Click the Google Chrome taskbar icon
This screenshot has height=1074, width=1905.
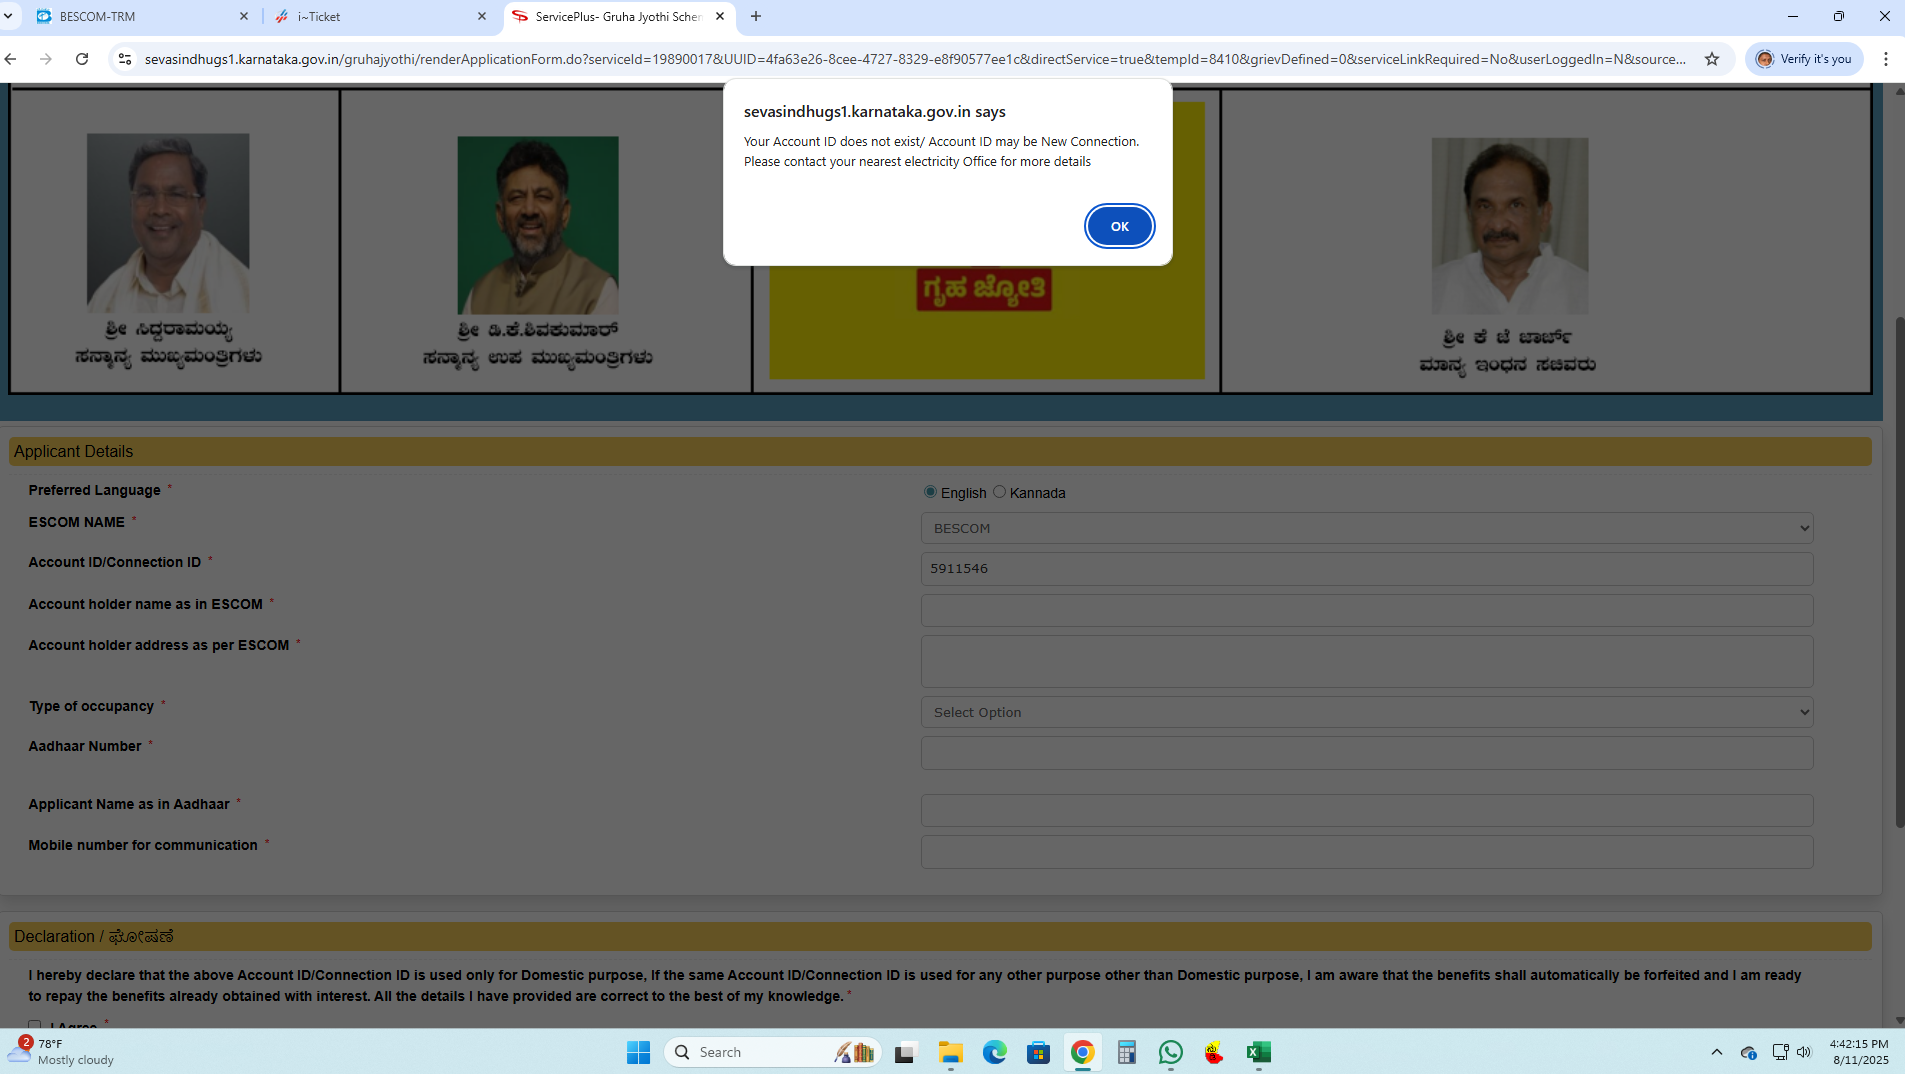tap(1082, 1052)
